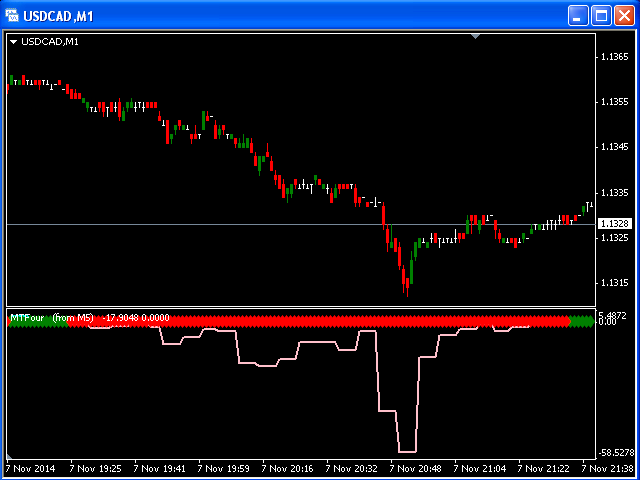Click the green segment at the indicator bar's right end

pyautogui.click(x=582, y=321)
